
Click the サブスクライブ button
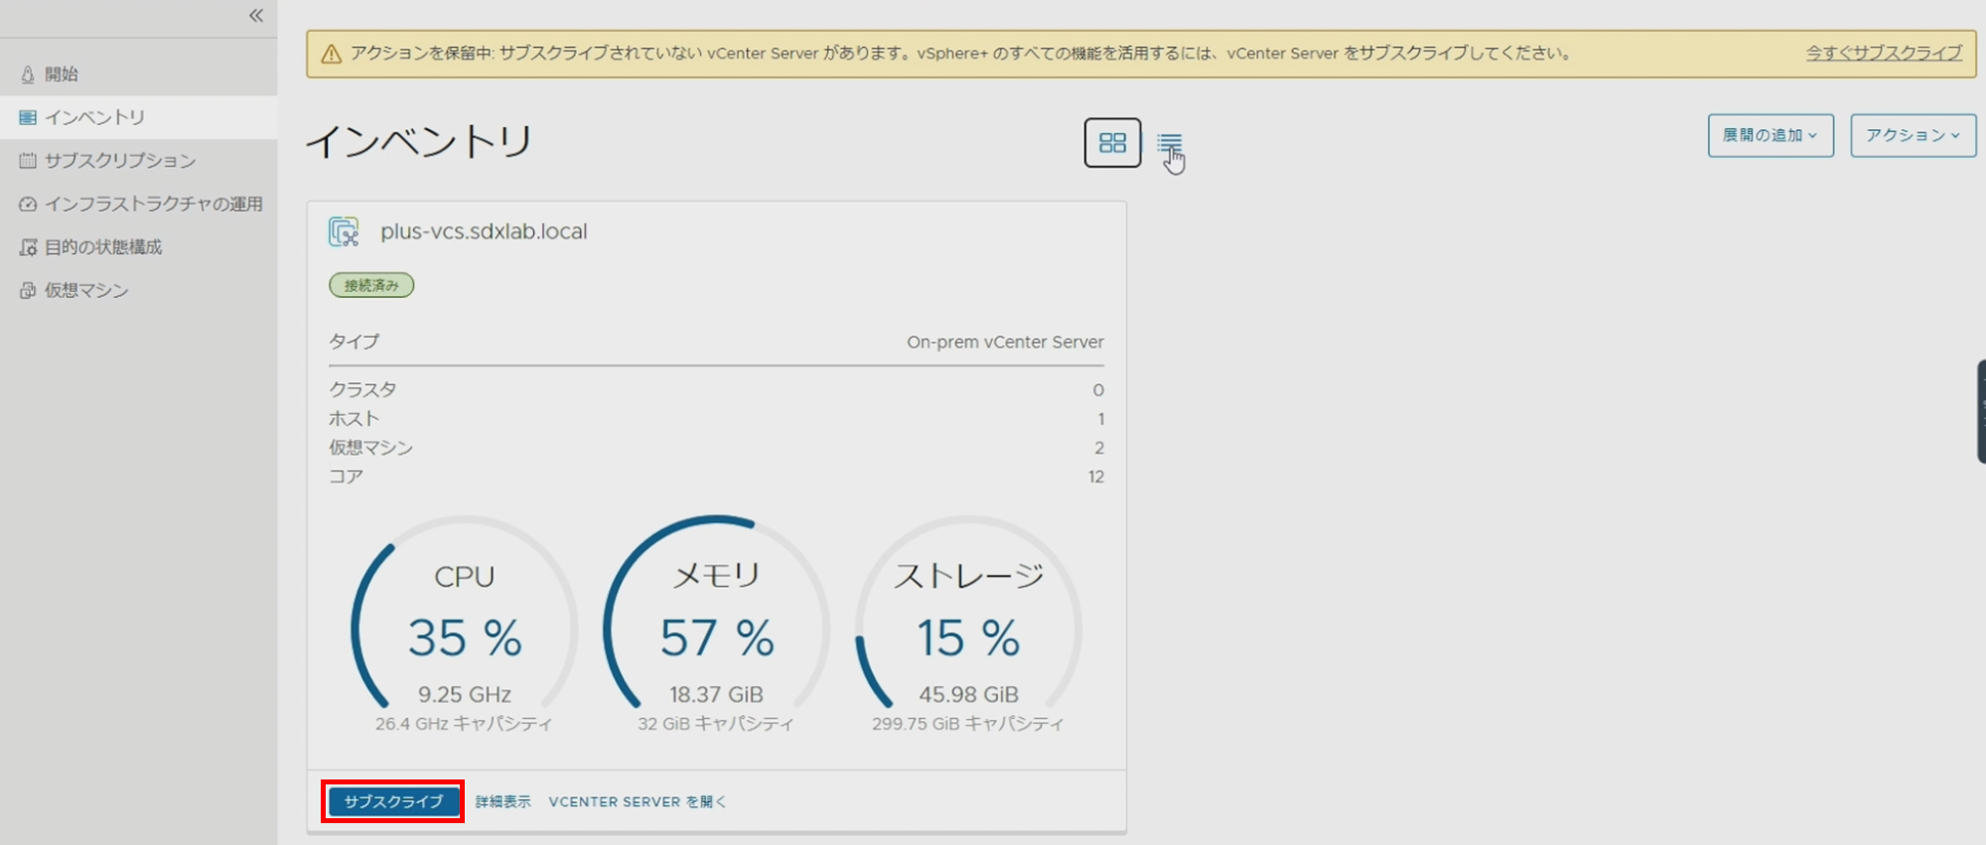point(393,802)
